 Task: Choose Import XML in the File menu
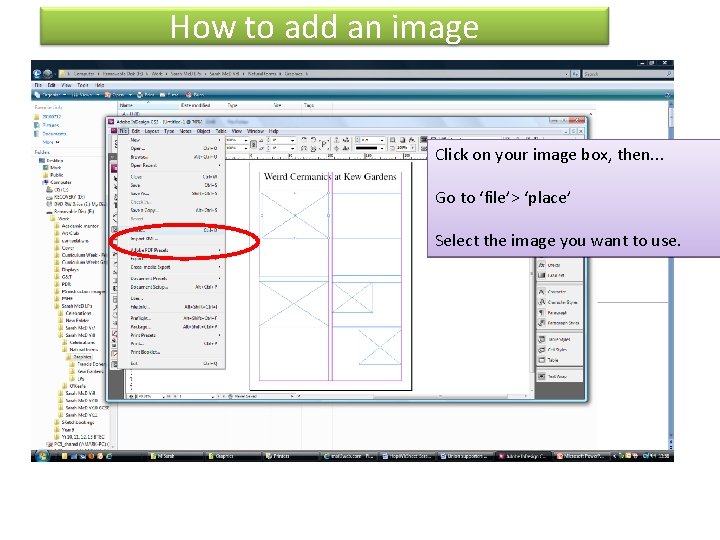174,239
